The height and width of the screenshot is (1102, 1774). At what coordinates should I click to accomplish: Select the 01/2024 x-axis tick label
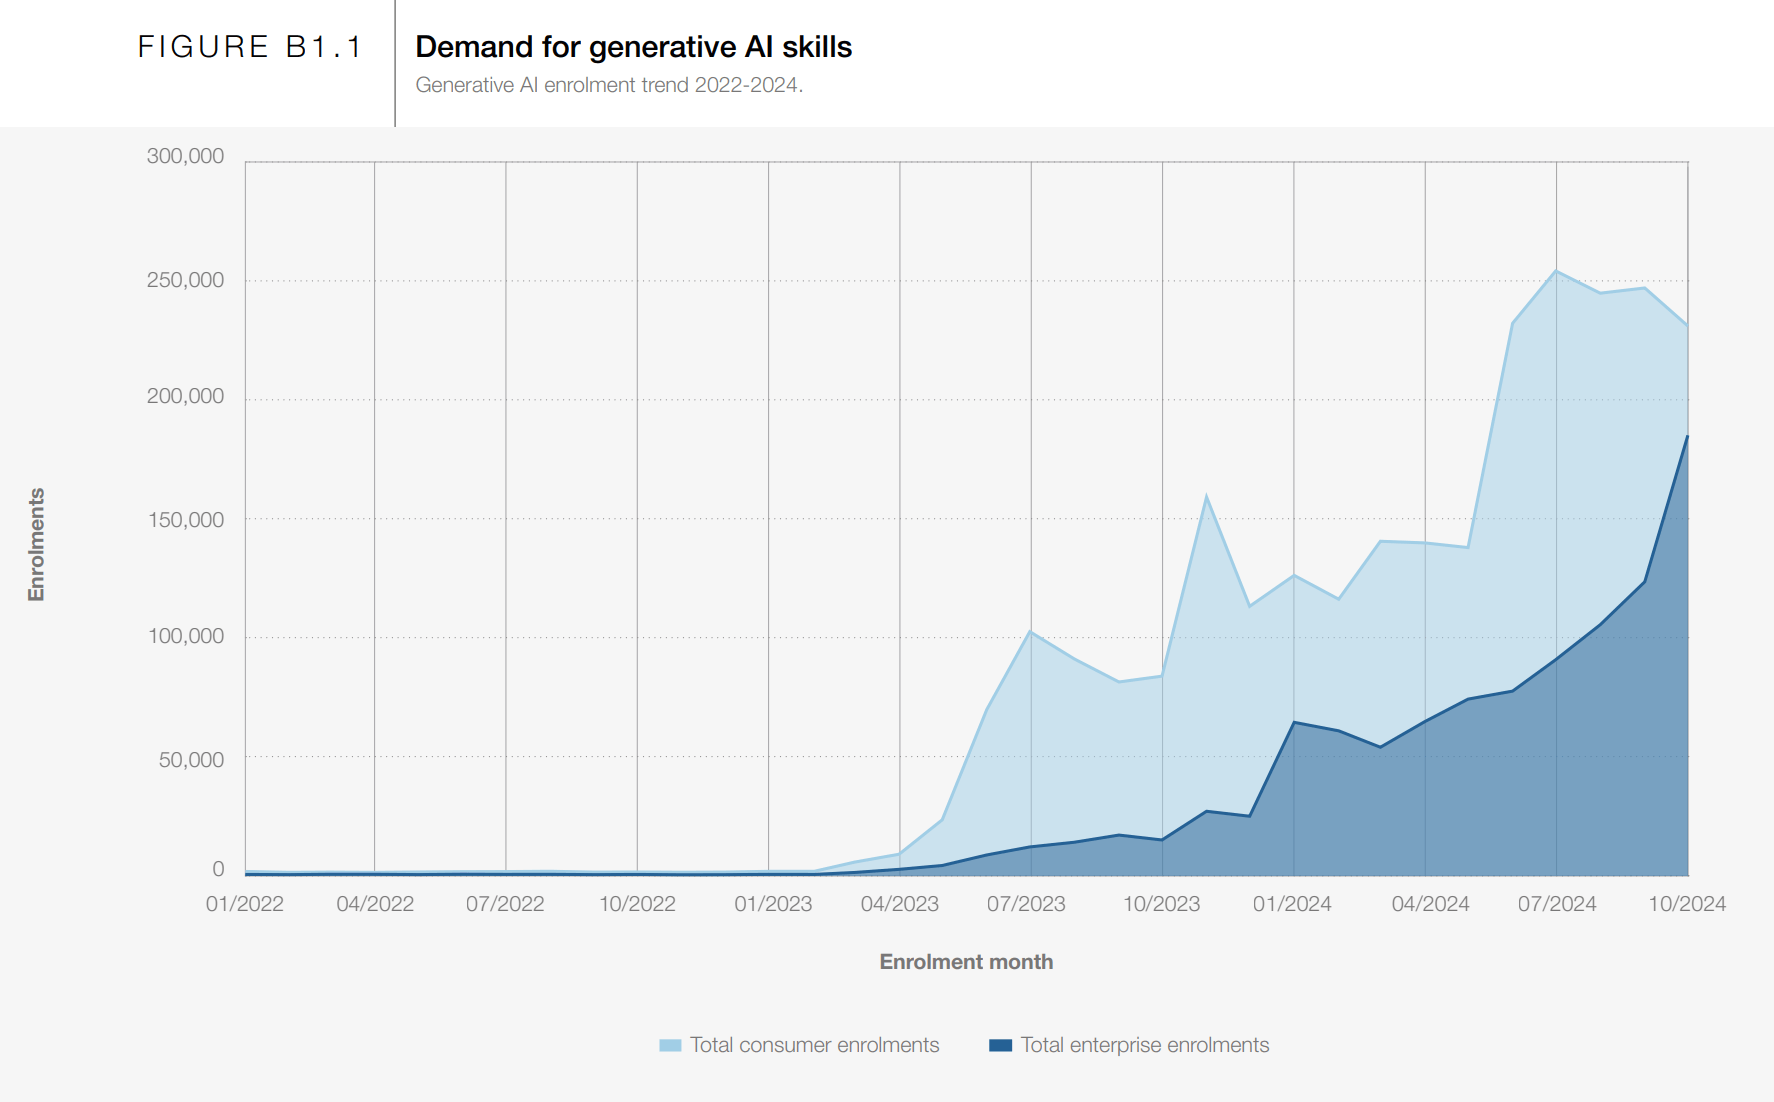pyautogui.click(x=1292, y=904)
